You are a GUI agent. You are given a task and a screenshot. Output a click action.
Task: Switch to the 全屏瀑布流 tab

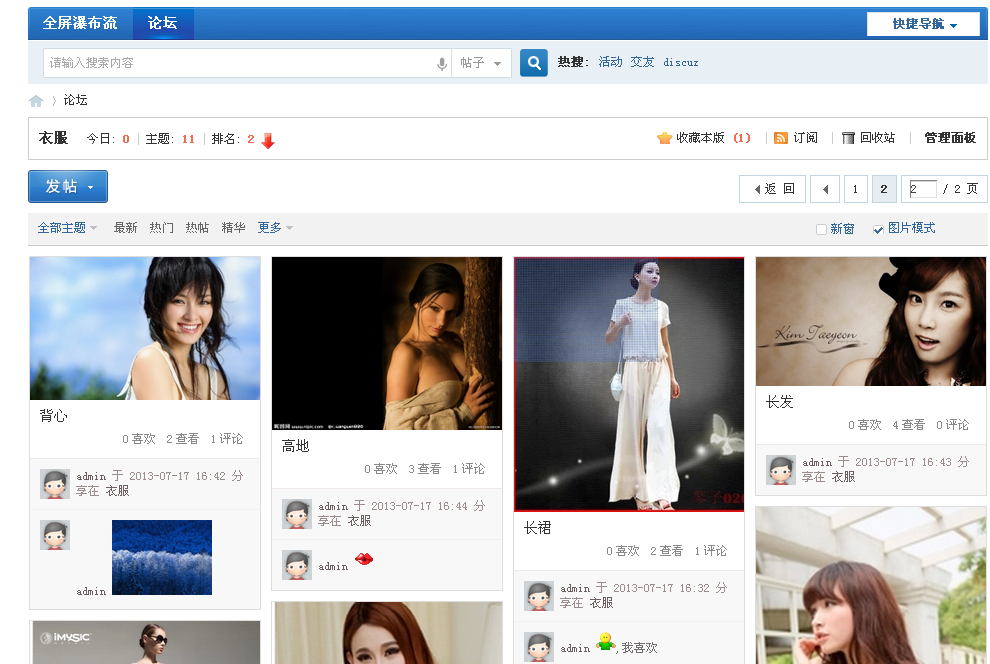[78, 22]
